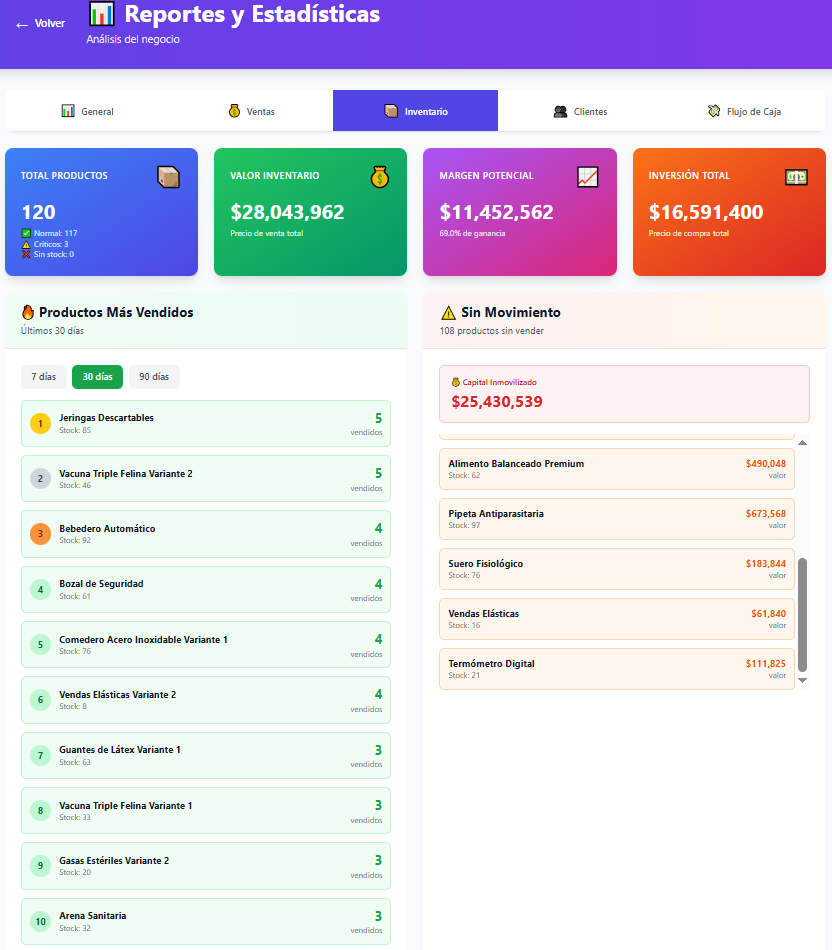Viewport: 832px width, 950px height.
Task: Go back with the Volver button
Action: pyautogui.click(x=41, y=24)
